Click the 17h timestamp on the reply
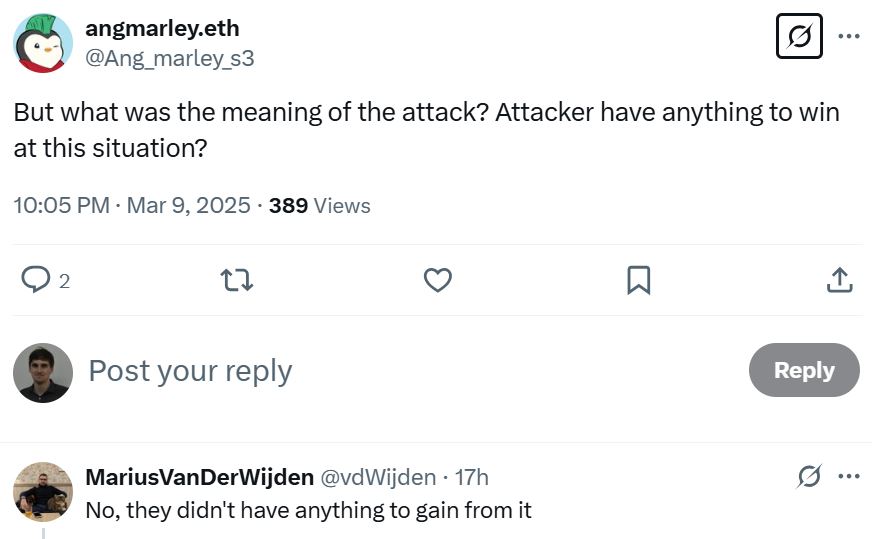Viewport: 872px width, 539px height. [472, 478]
